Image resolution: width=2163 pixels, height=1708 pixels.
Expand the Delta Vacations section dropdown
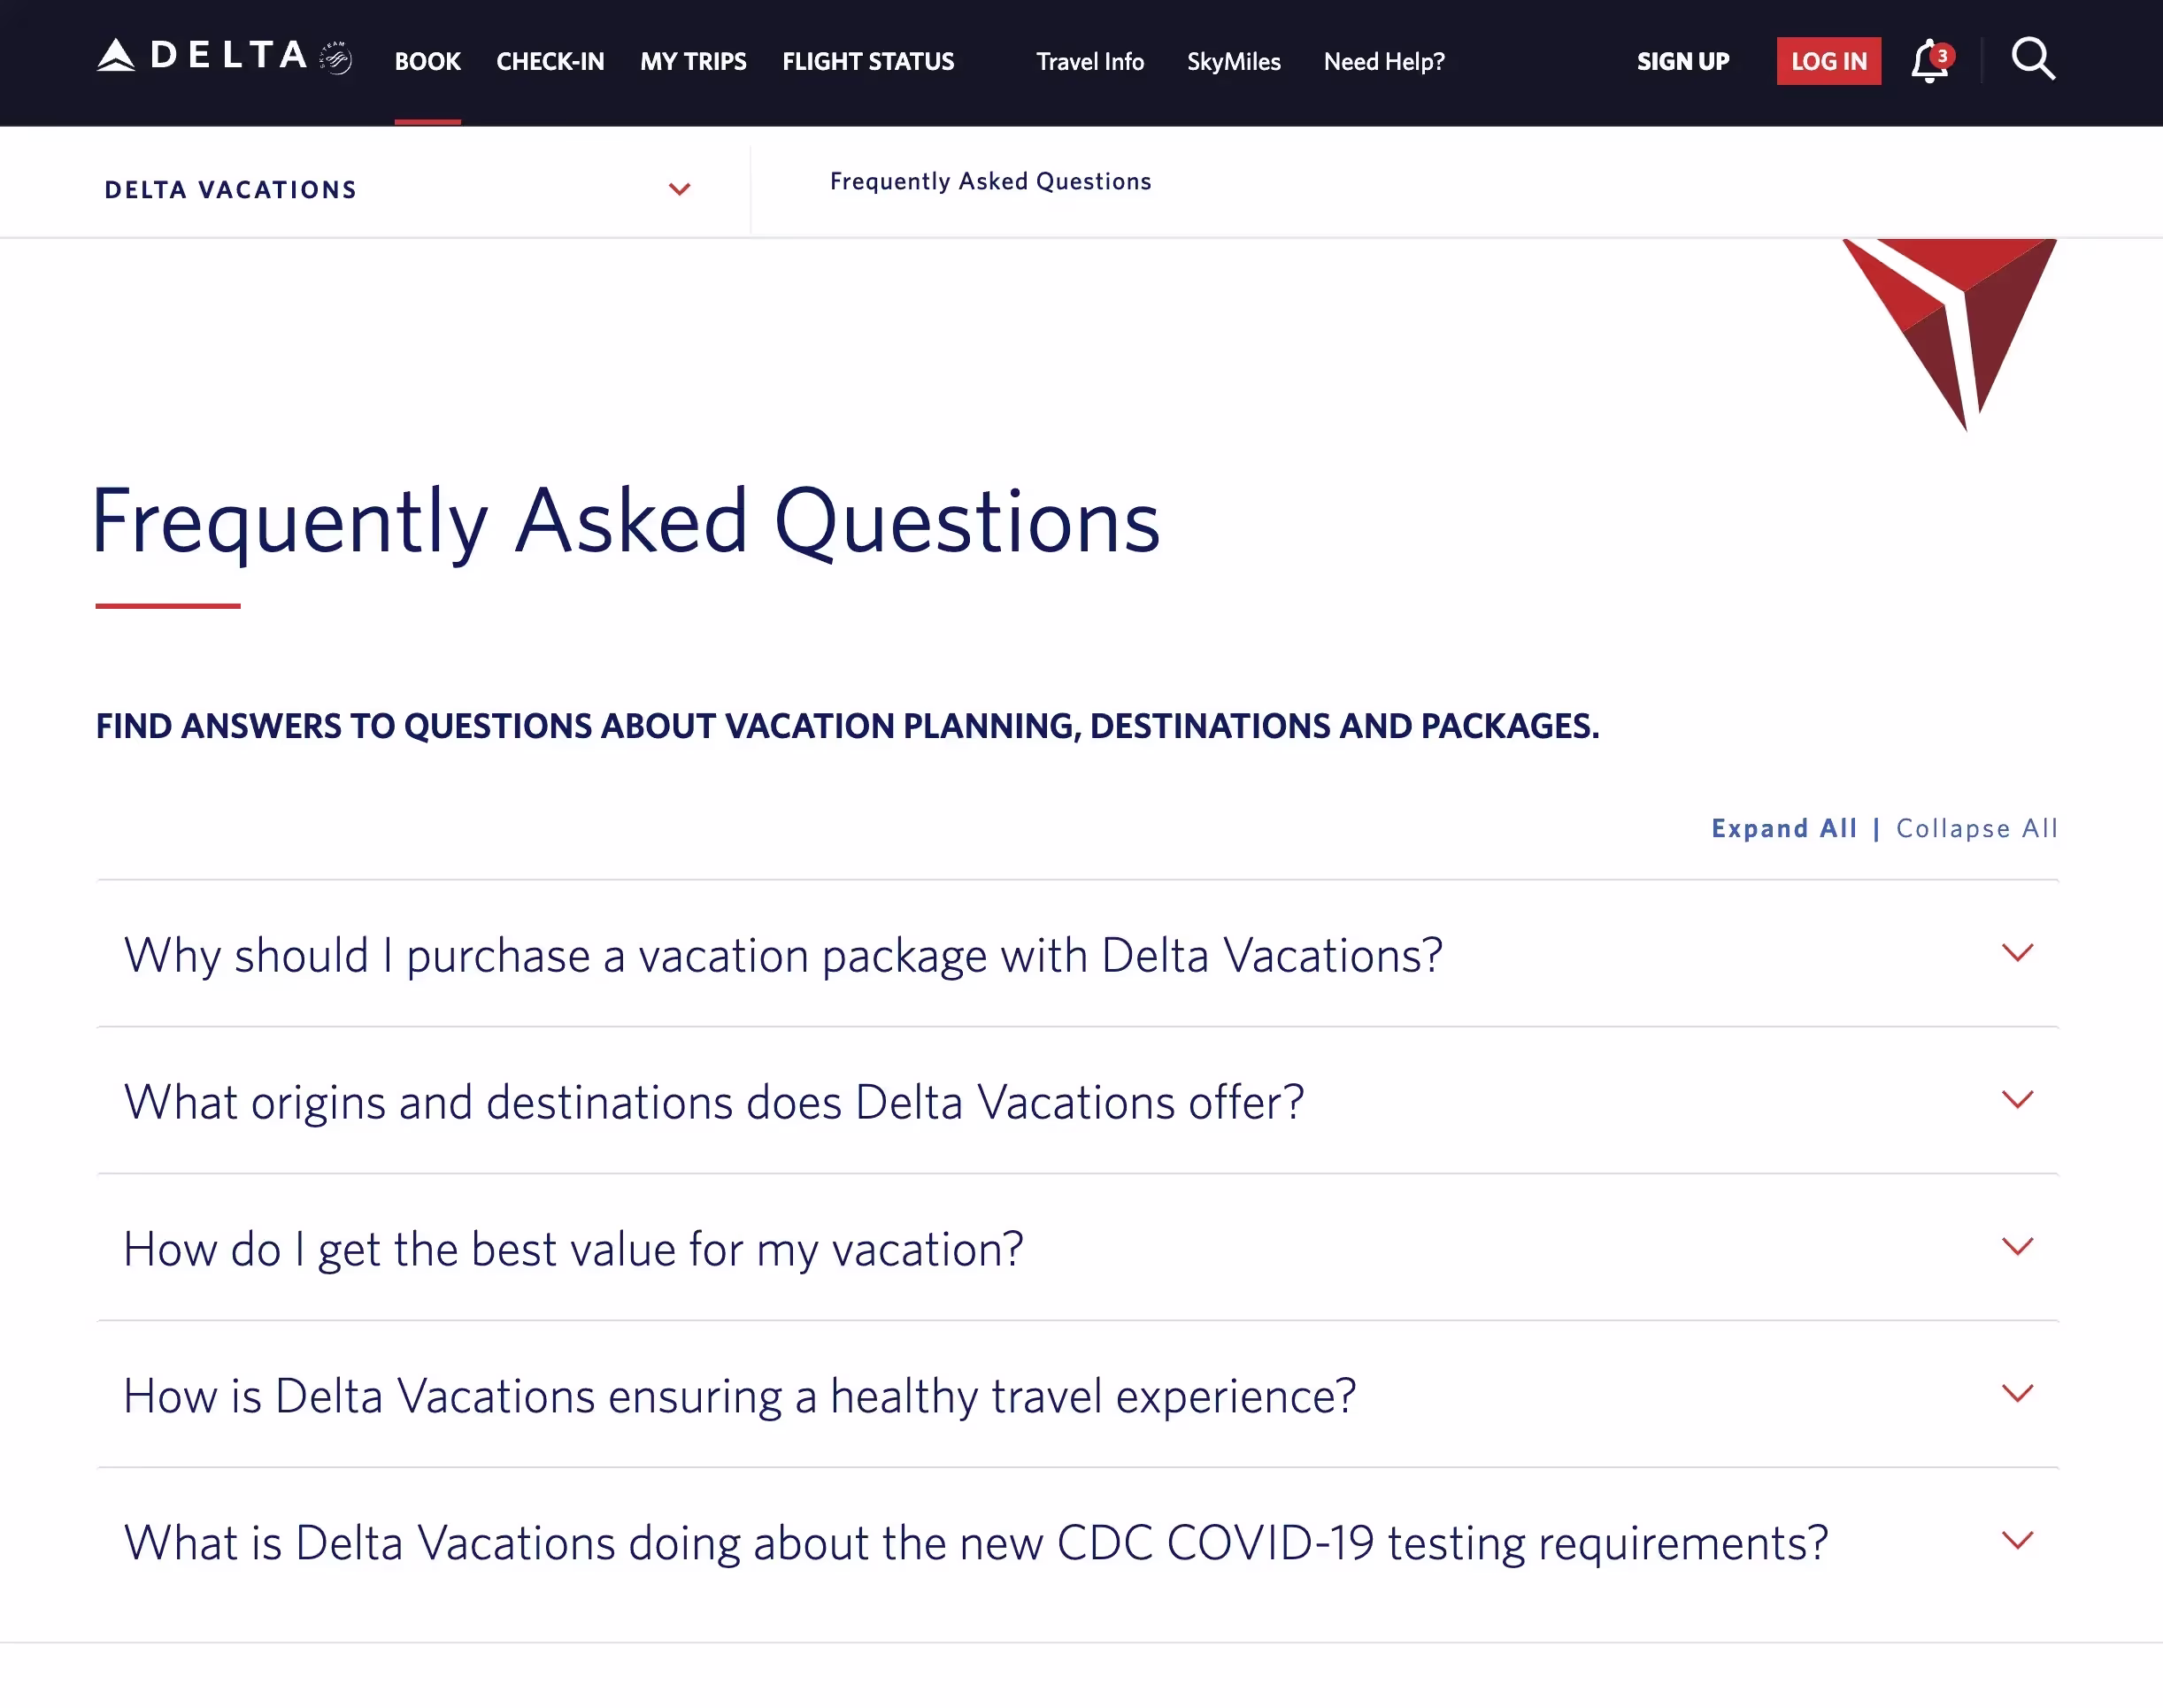[x=679, y=189]
